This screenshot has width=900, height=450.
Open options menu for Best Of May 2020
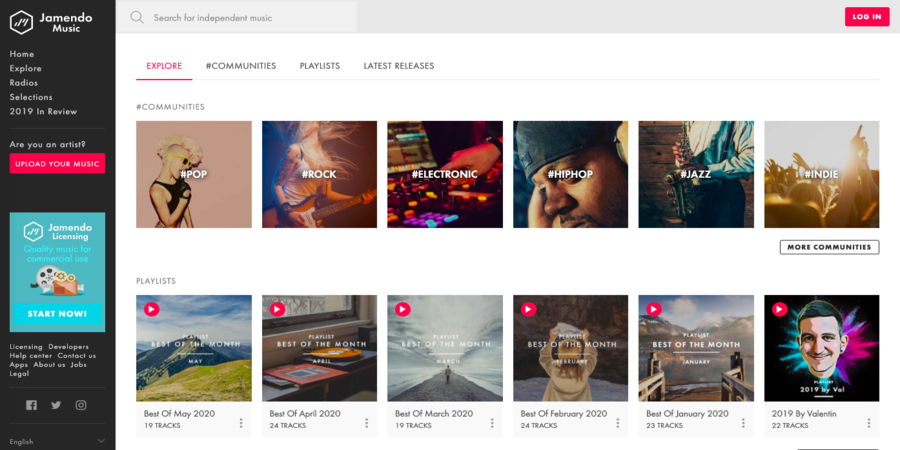pos(241,423)
